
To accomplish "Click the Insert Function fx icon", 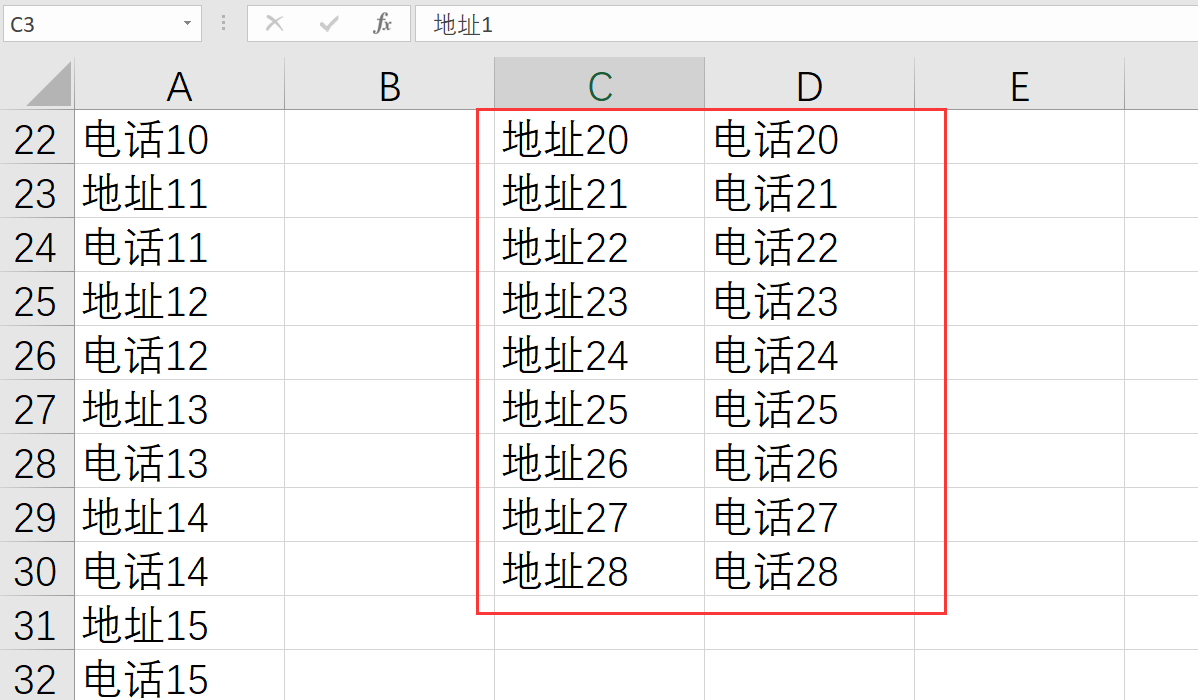I will 382,24.
